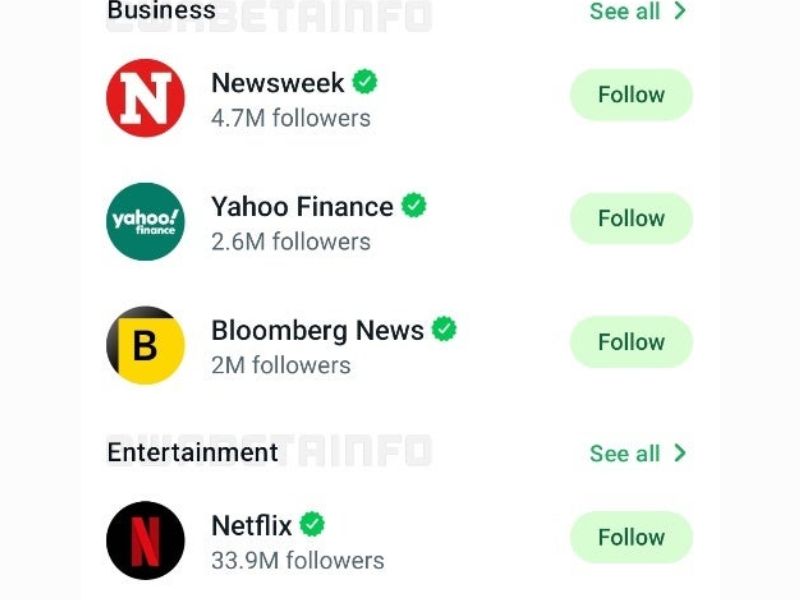Select the Entertainment section header

(x=192, y=452)
